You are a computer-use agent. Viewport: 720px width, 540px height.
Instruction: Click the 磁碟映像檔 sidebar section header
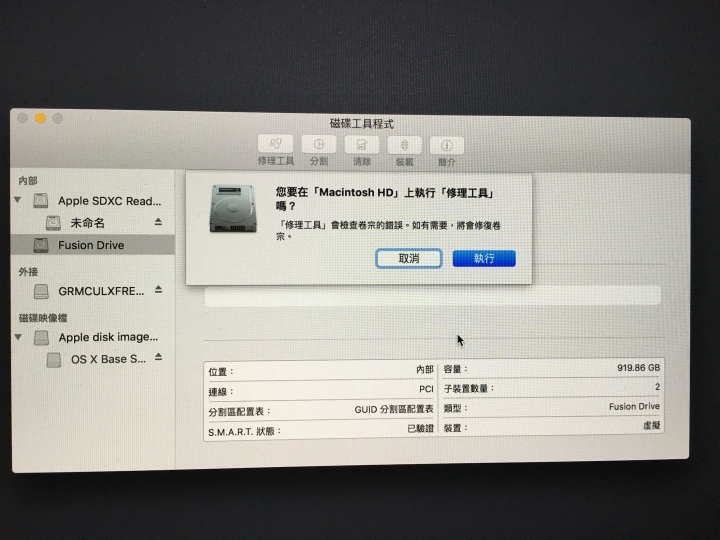coord(43,318)
